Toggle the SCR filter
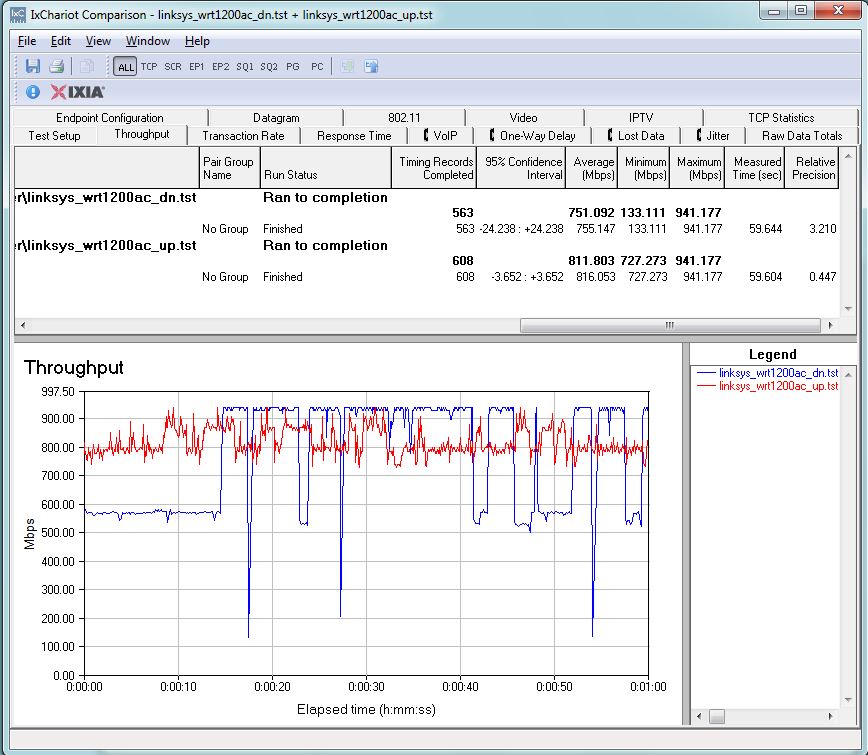This screenshot has width=868, height=755. 173,66
